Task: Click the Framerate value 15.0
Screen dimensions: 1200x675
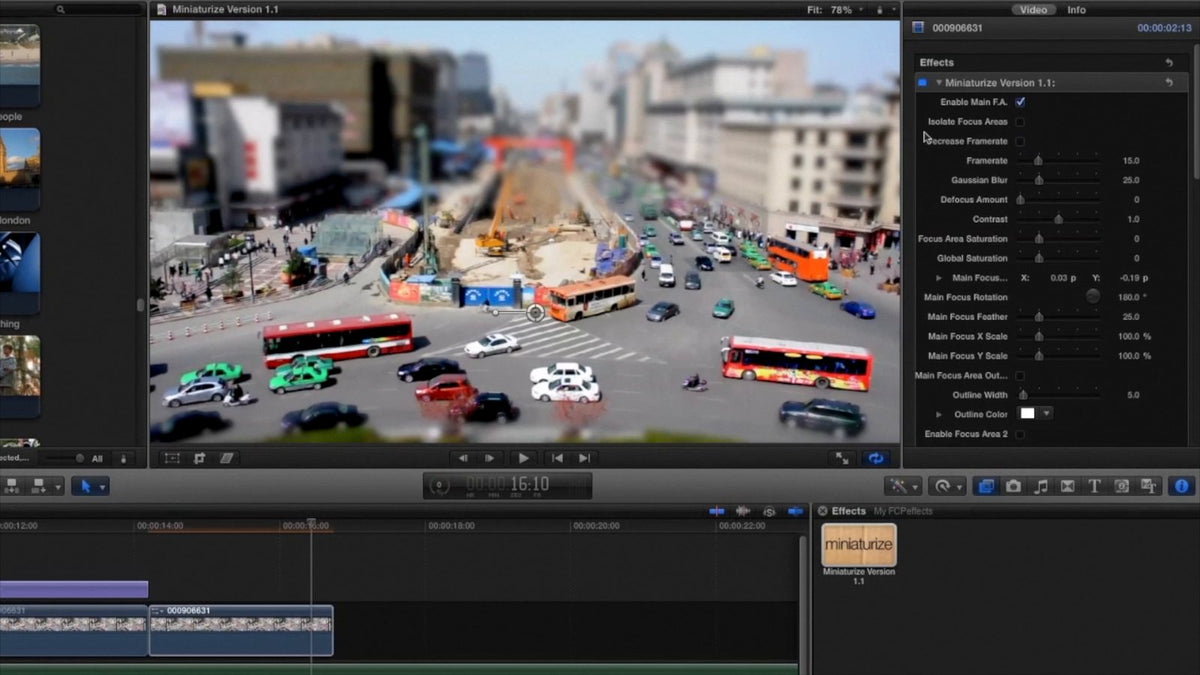Action: click(1130, 161)
